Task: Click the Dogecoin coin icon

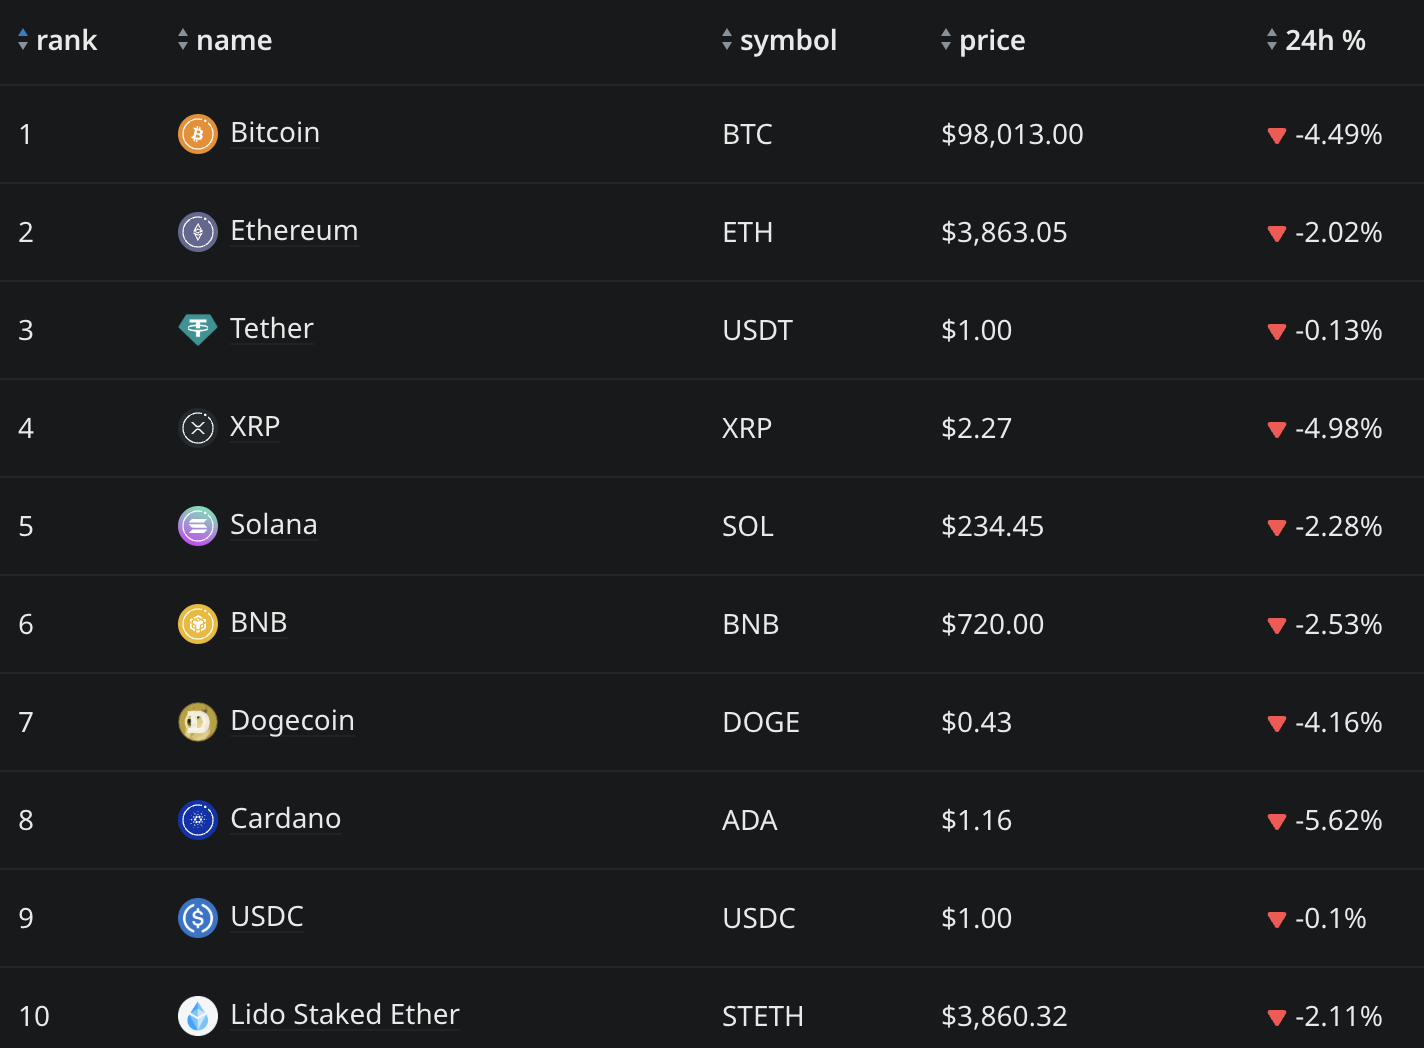Action: tap(197, 721)
